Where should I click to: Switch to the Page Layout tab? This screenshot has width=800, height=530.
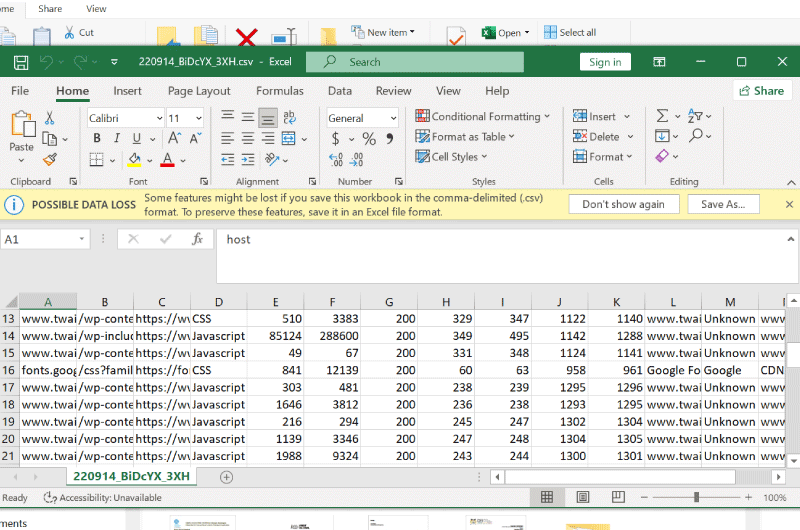point(199,91)
